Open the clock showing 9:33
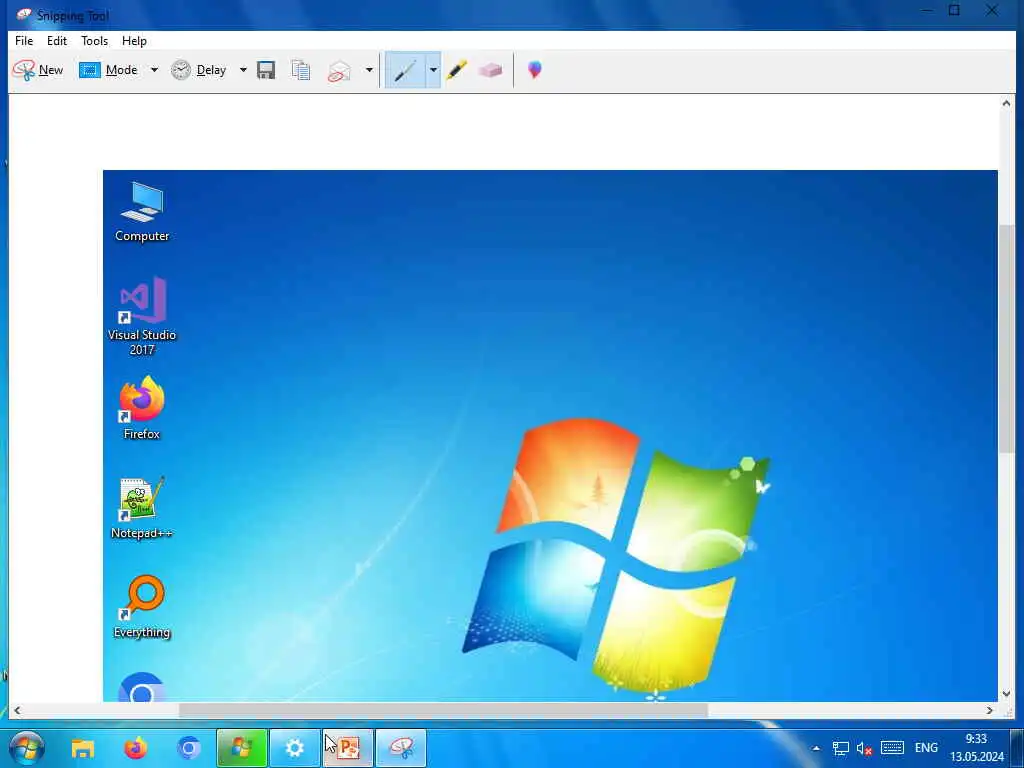Screen dimensions: 1024x768 pos(976,748)
